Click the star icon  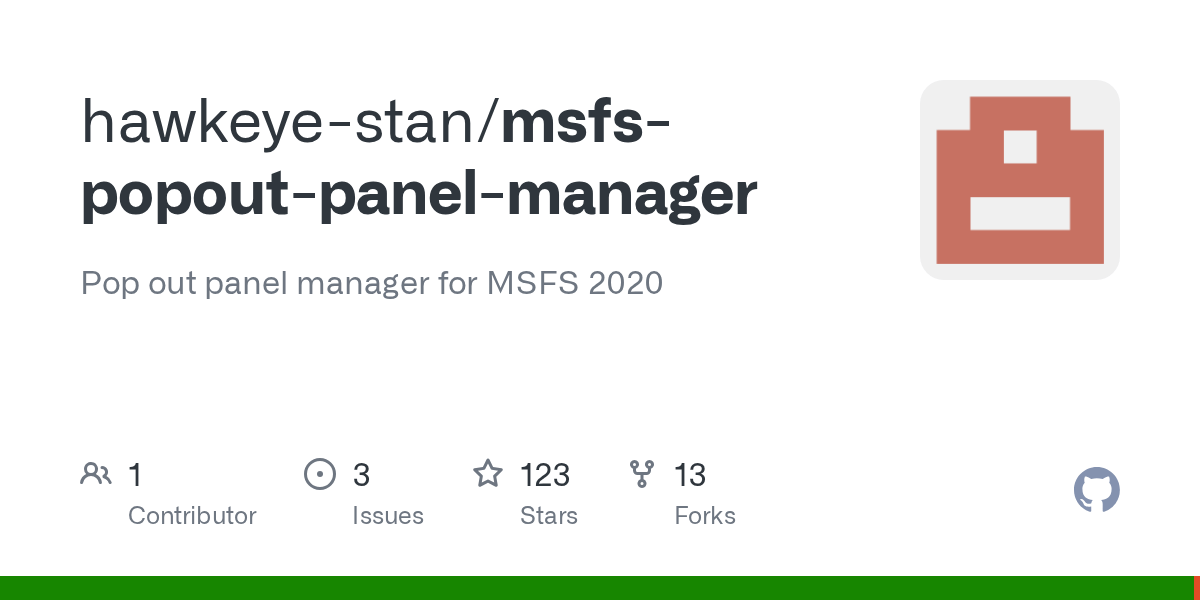488,473
